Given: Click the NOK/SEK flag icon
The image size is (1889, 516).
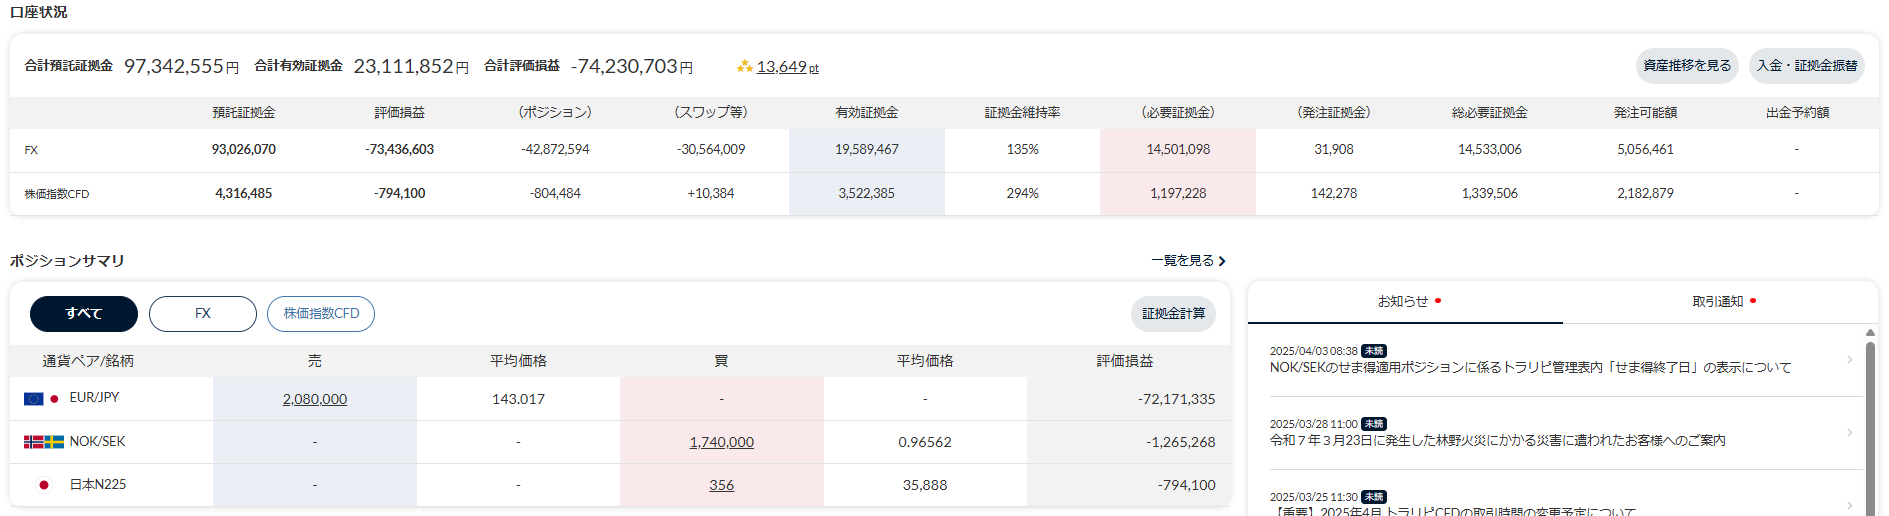Looking at the screenshot, I should pyautogui.click(x=43, y=442).
